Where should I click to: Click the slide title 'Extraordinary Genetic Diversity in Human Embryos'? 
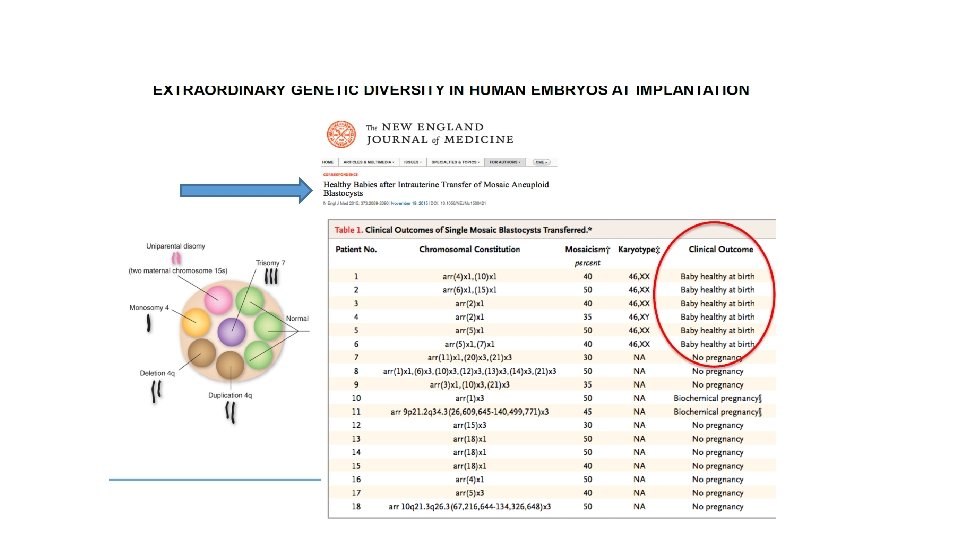(x=451, y=91)
